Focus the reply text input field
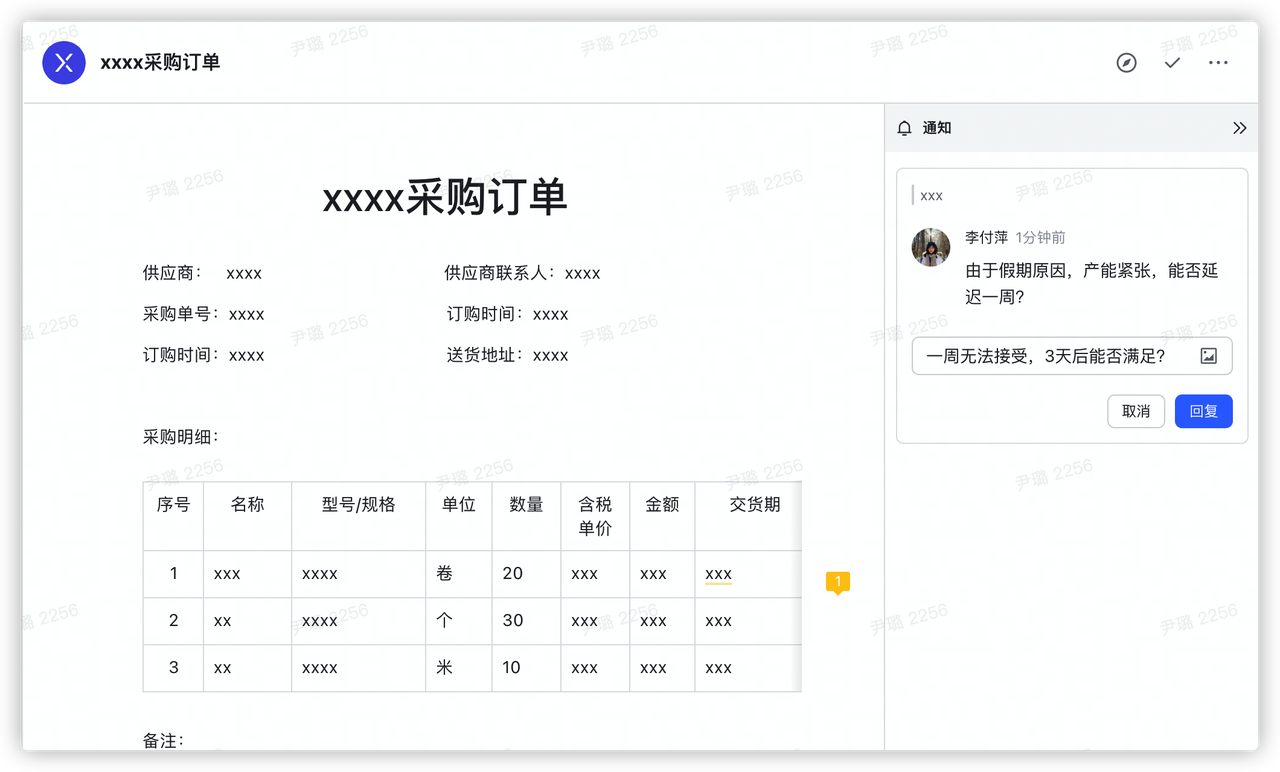 coord(1050,356)
